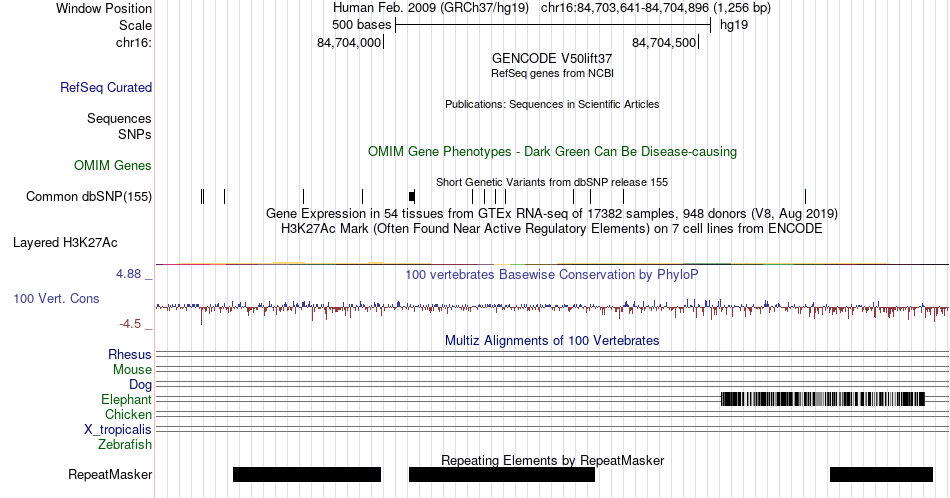Click the hg19 label beside the scale bar
Screen dimensions: 950x498
(x=734, y=25)
